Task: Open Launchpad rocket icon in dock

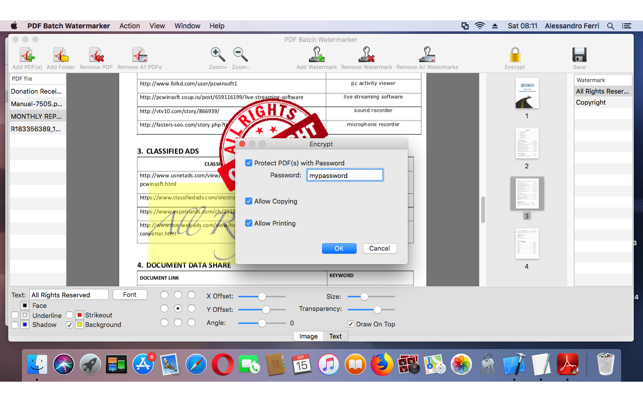Action: coord(90,364)
